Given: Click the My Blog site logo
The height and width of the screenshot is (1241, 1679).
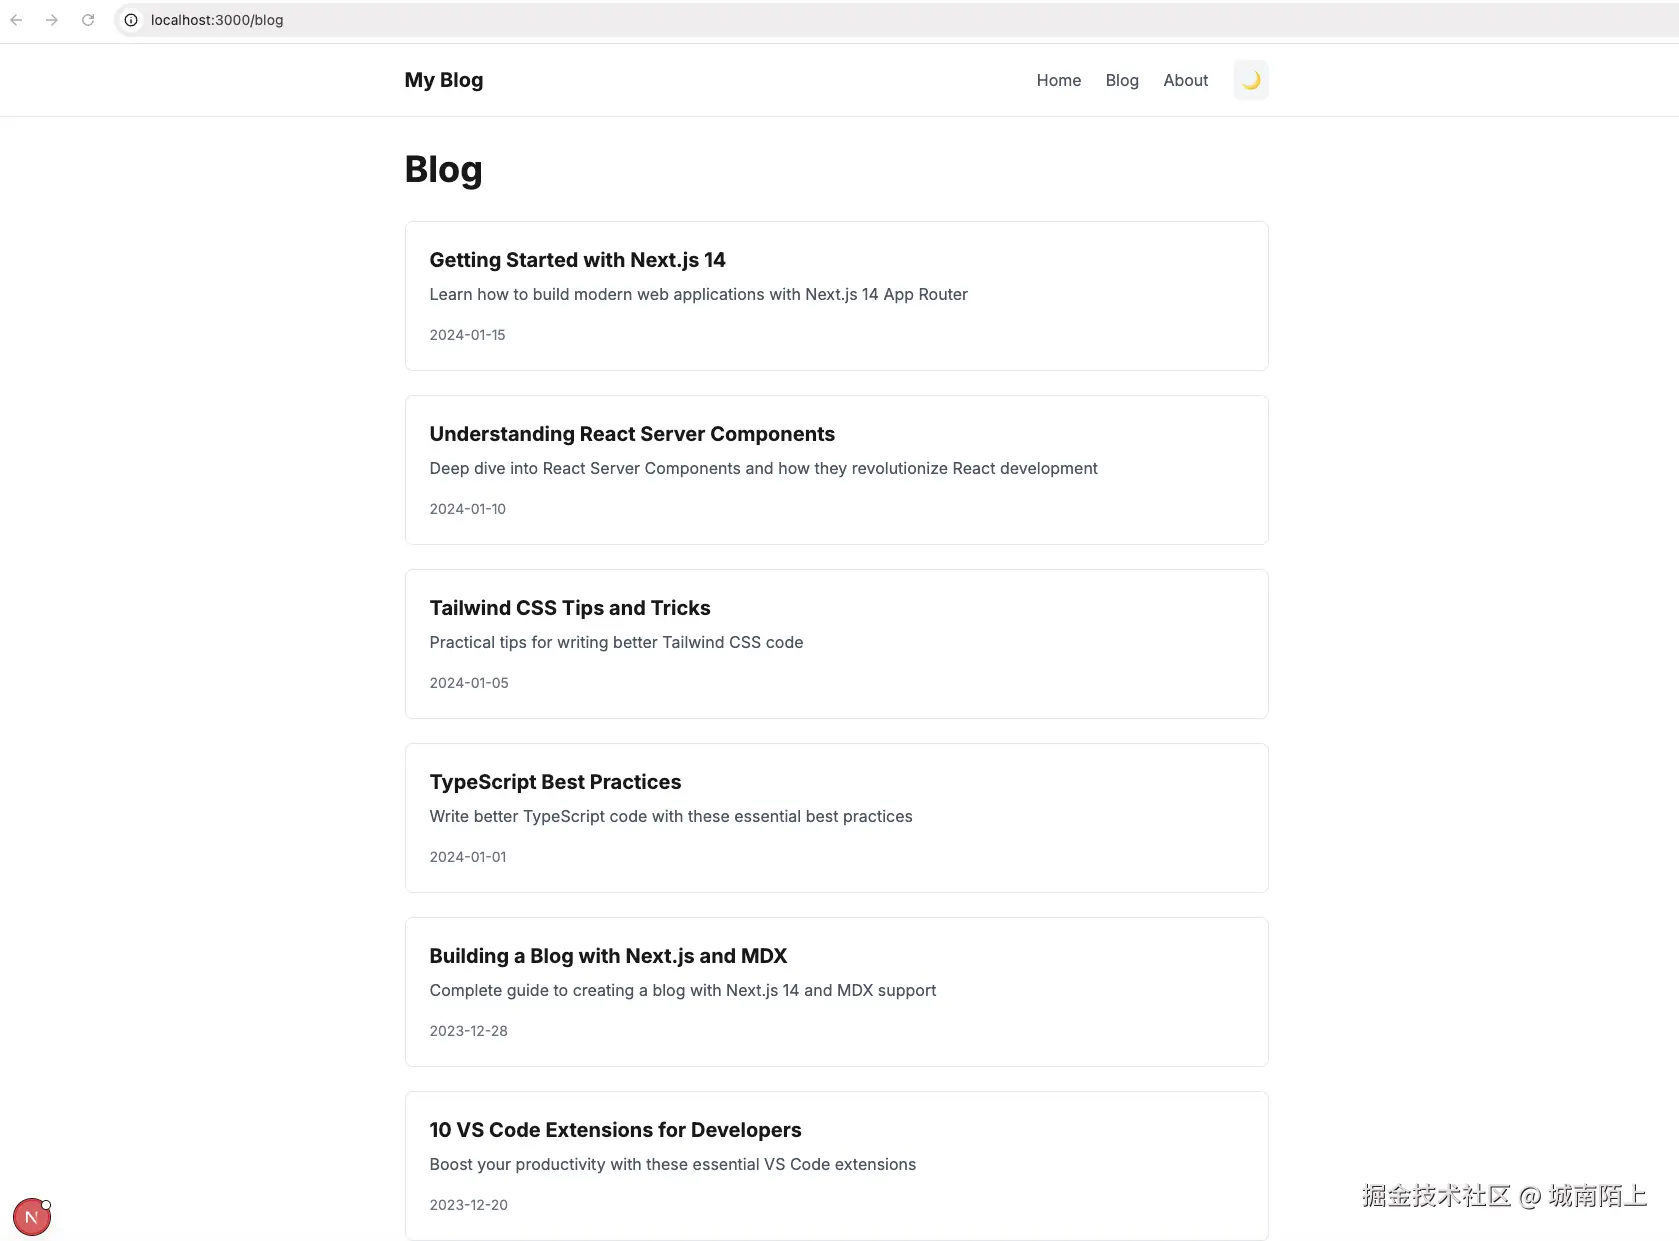Looking at the screenshot, I should 443,81.
